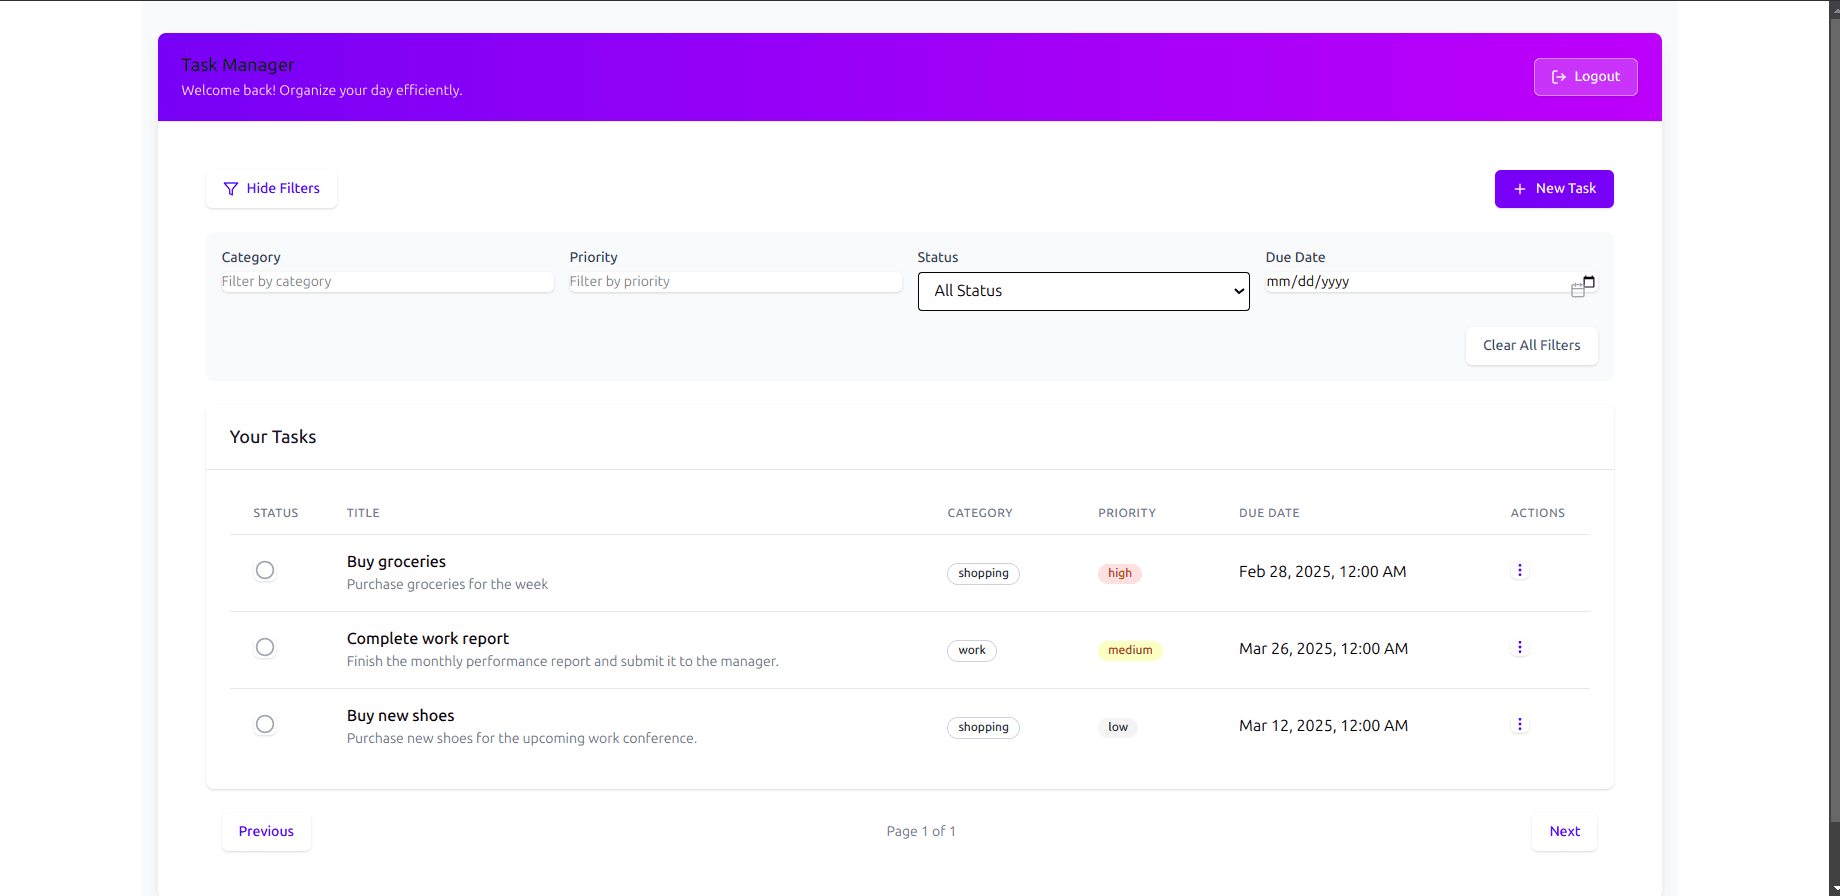Open actions menu for Buy new shoes

[1519, 725]
